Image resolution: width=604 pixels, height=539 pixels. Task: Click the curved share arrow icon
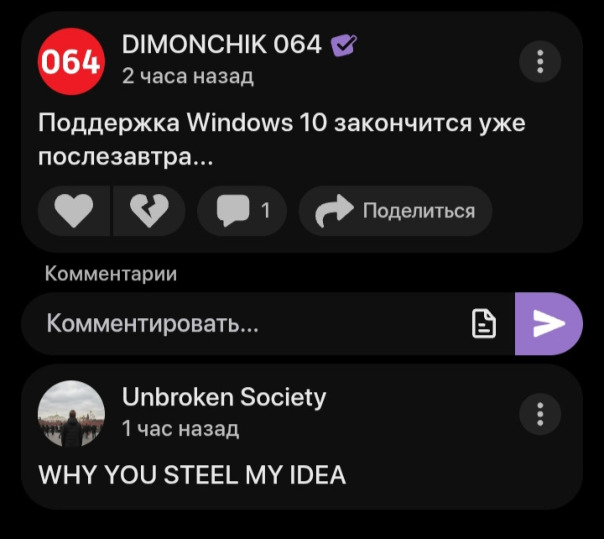(334, 211)
